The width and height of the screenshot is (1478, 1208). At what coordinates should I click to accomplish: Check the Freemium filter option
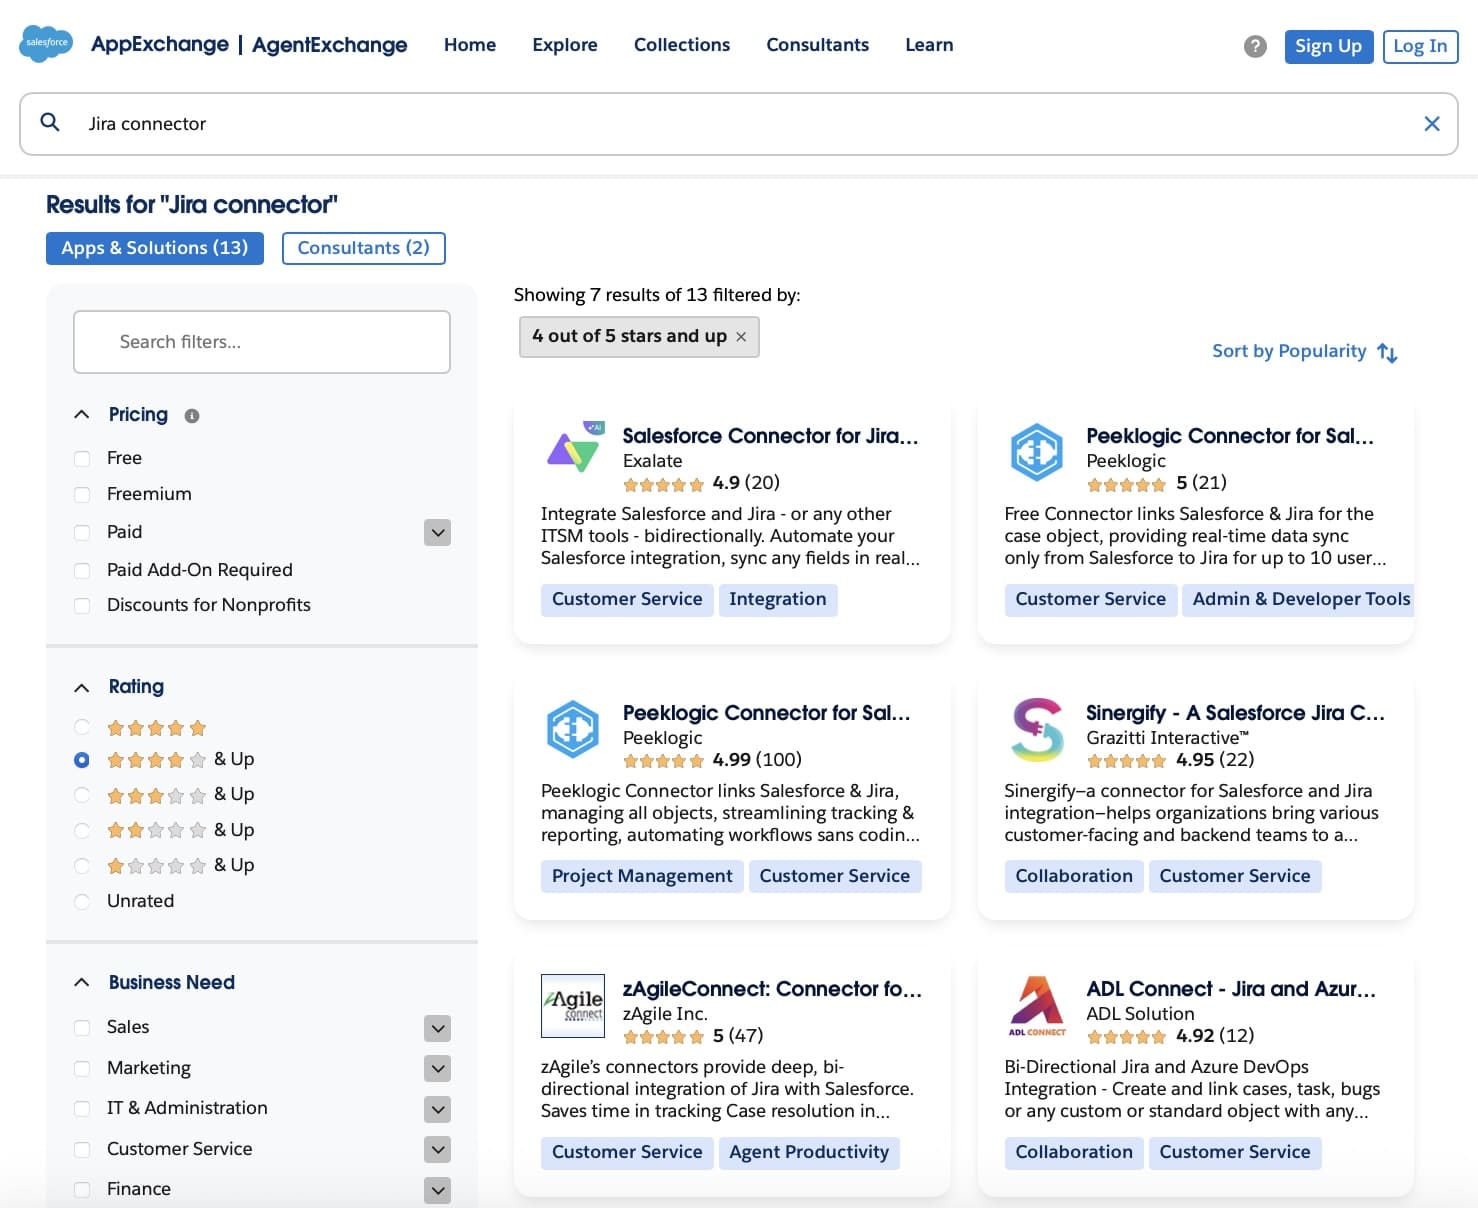(x=81, y=494)
